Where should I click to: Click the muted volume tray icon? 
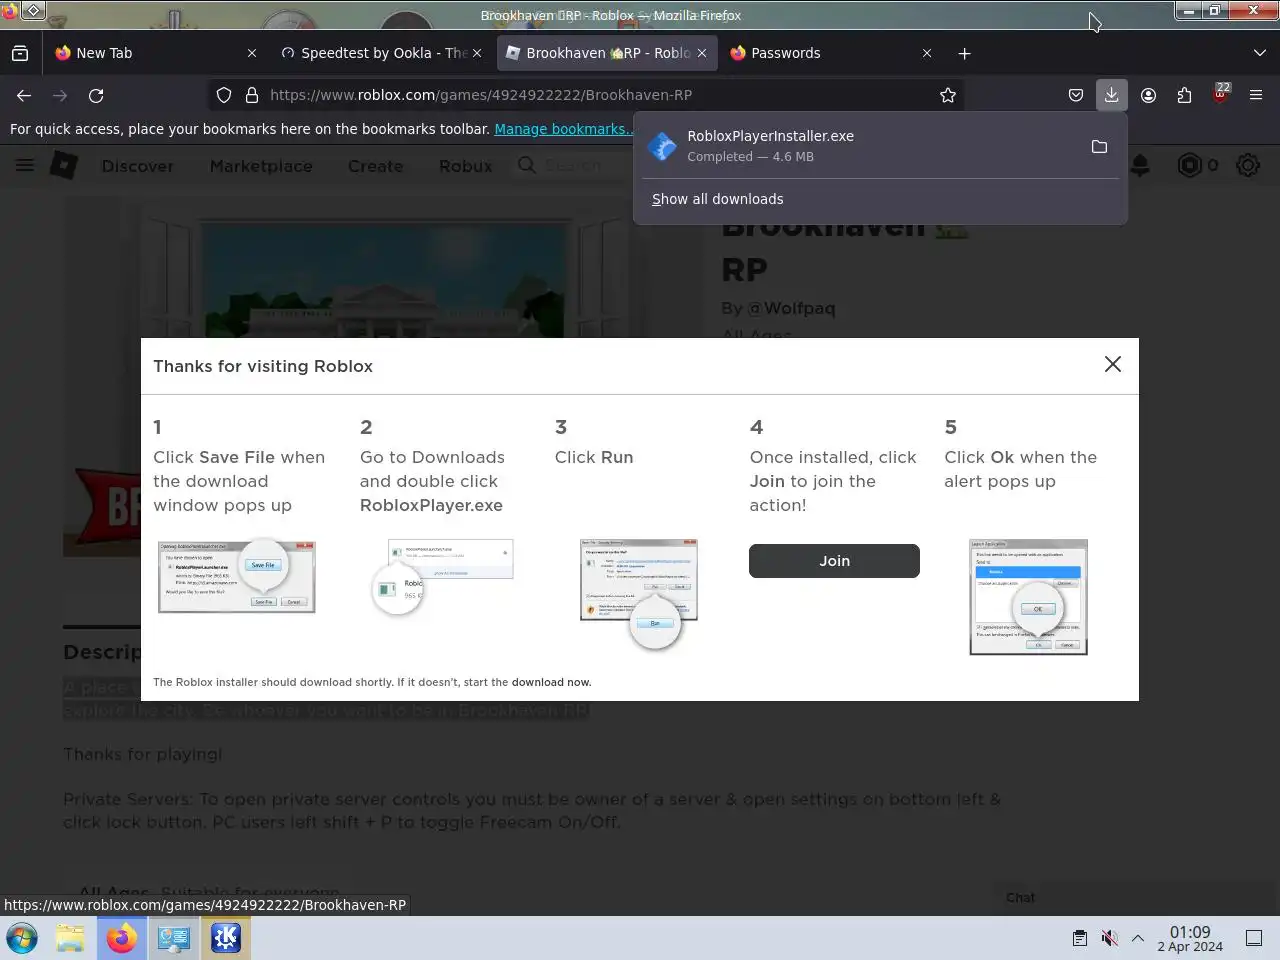(x=1109, y=938)
